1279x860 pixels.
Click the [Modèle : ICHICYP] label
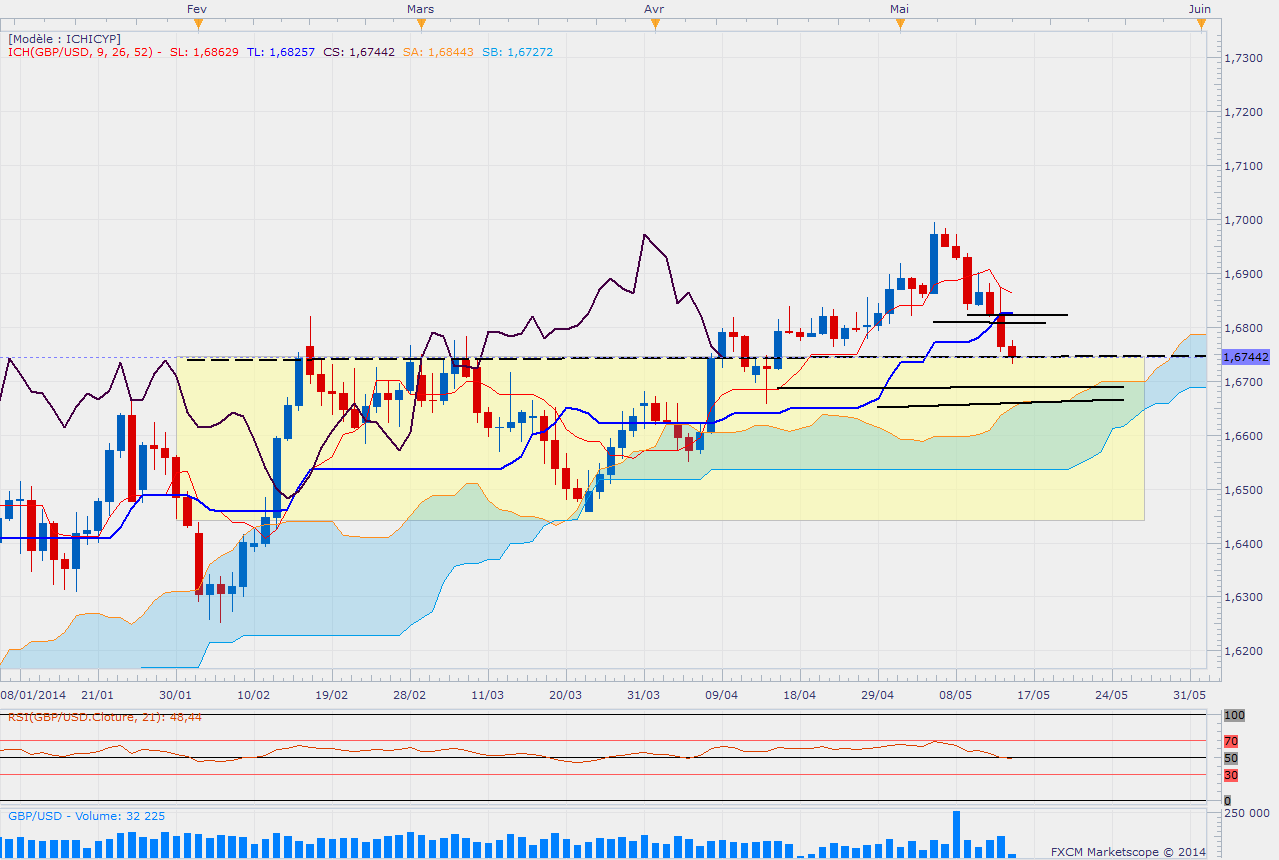pos(65,38)
